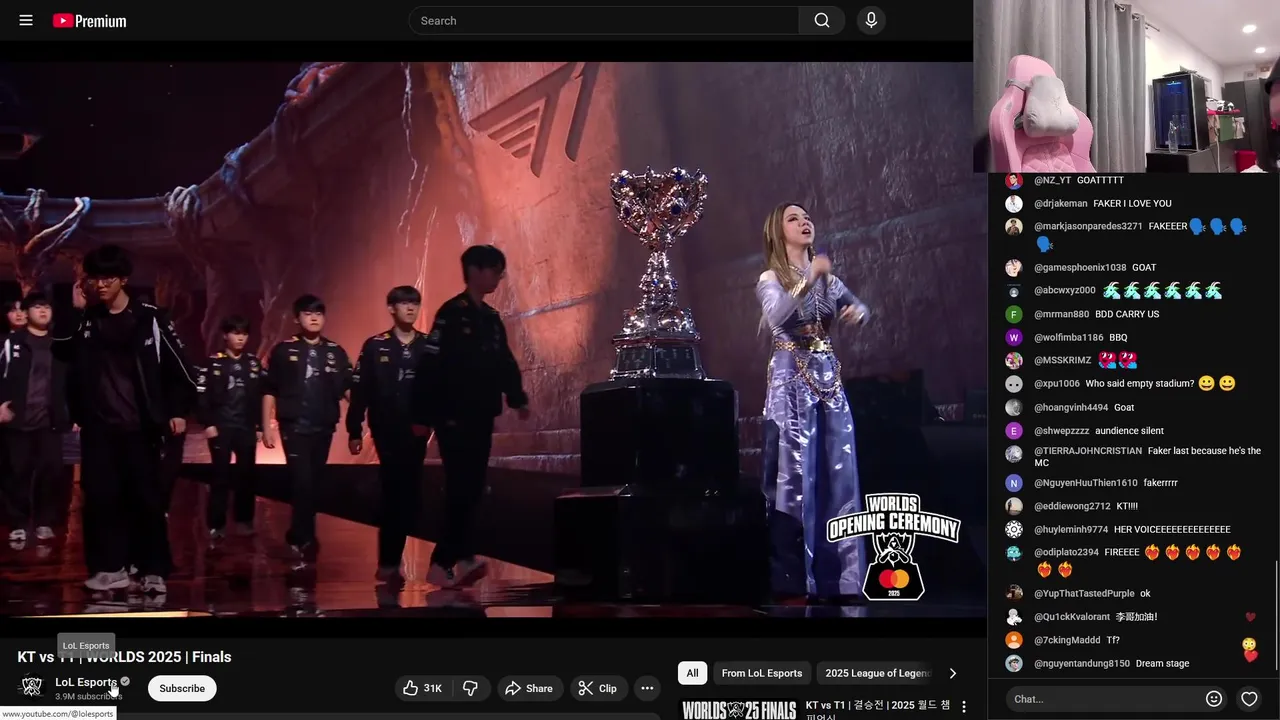Open @wolfimba1186 chat avatar

click(1014, 338)
